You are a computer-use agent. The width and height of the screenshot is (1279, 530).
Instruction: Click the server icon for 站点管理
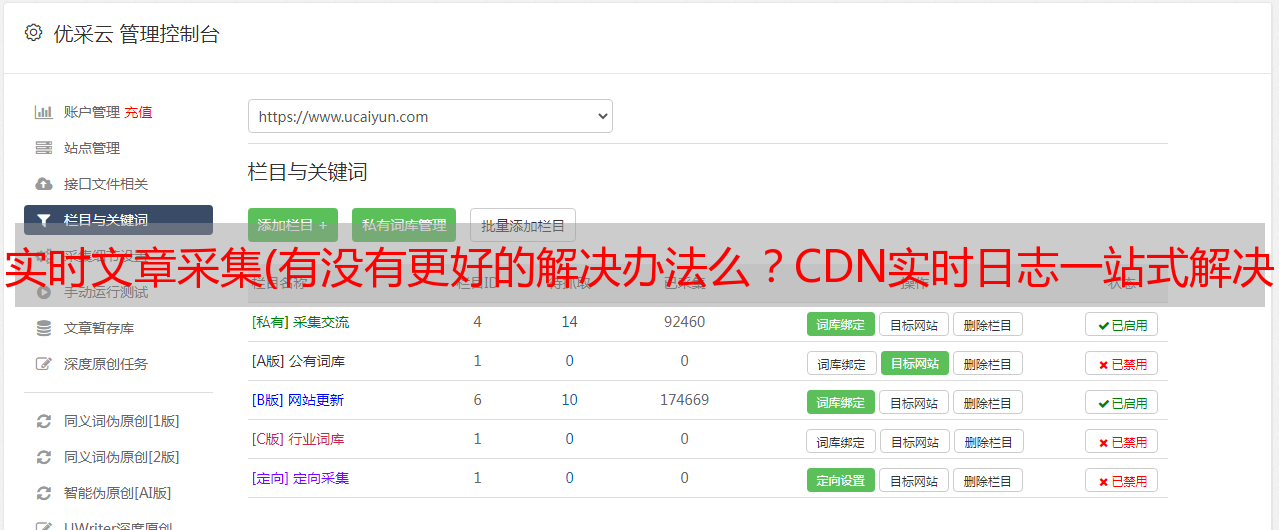point(43,148)
